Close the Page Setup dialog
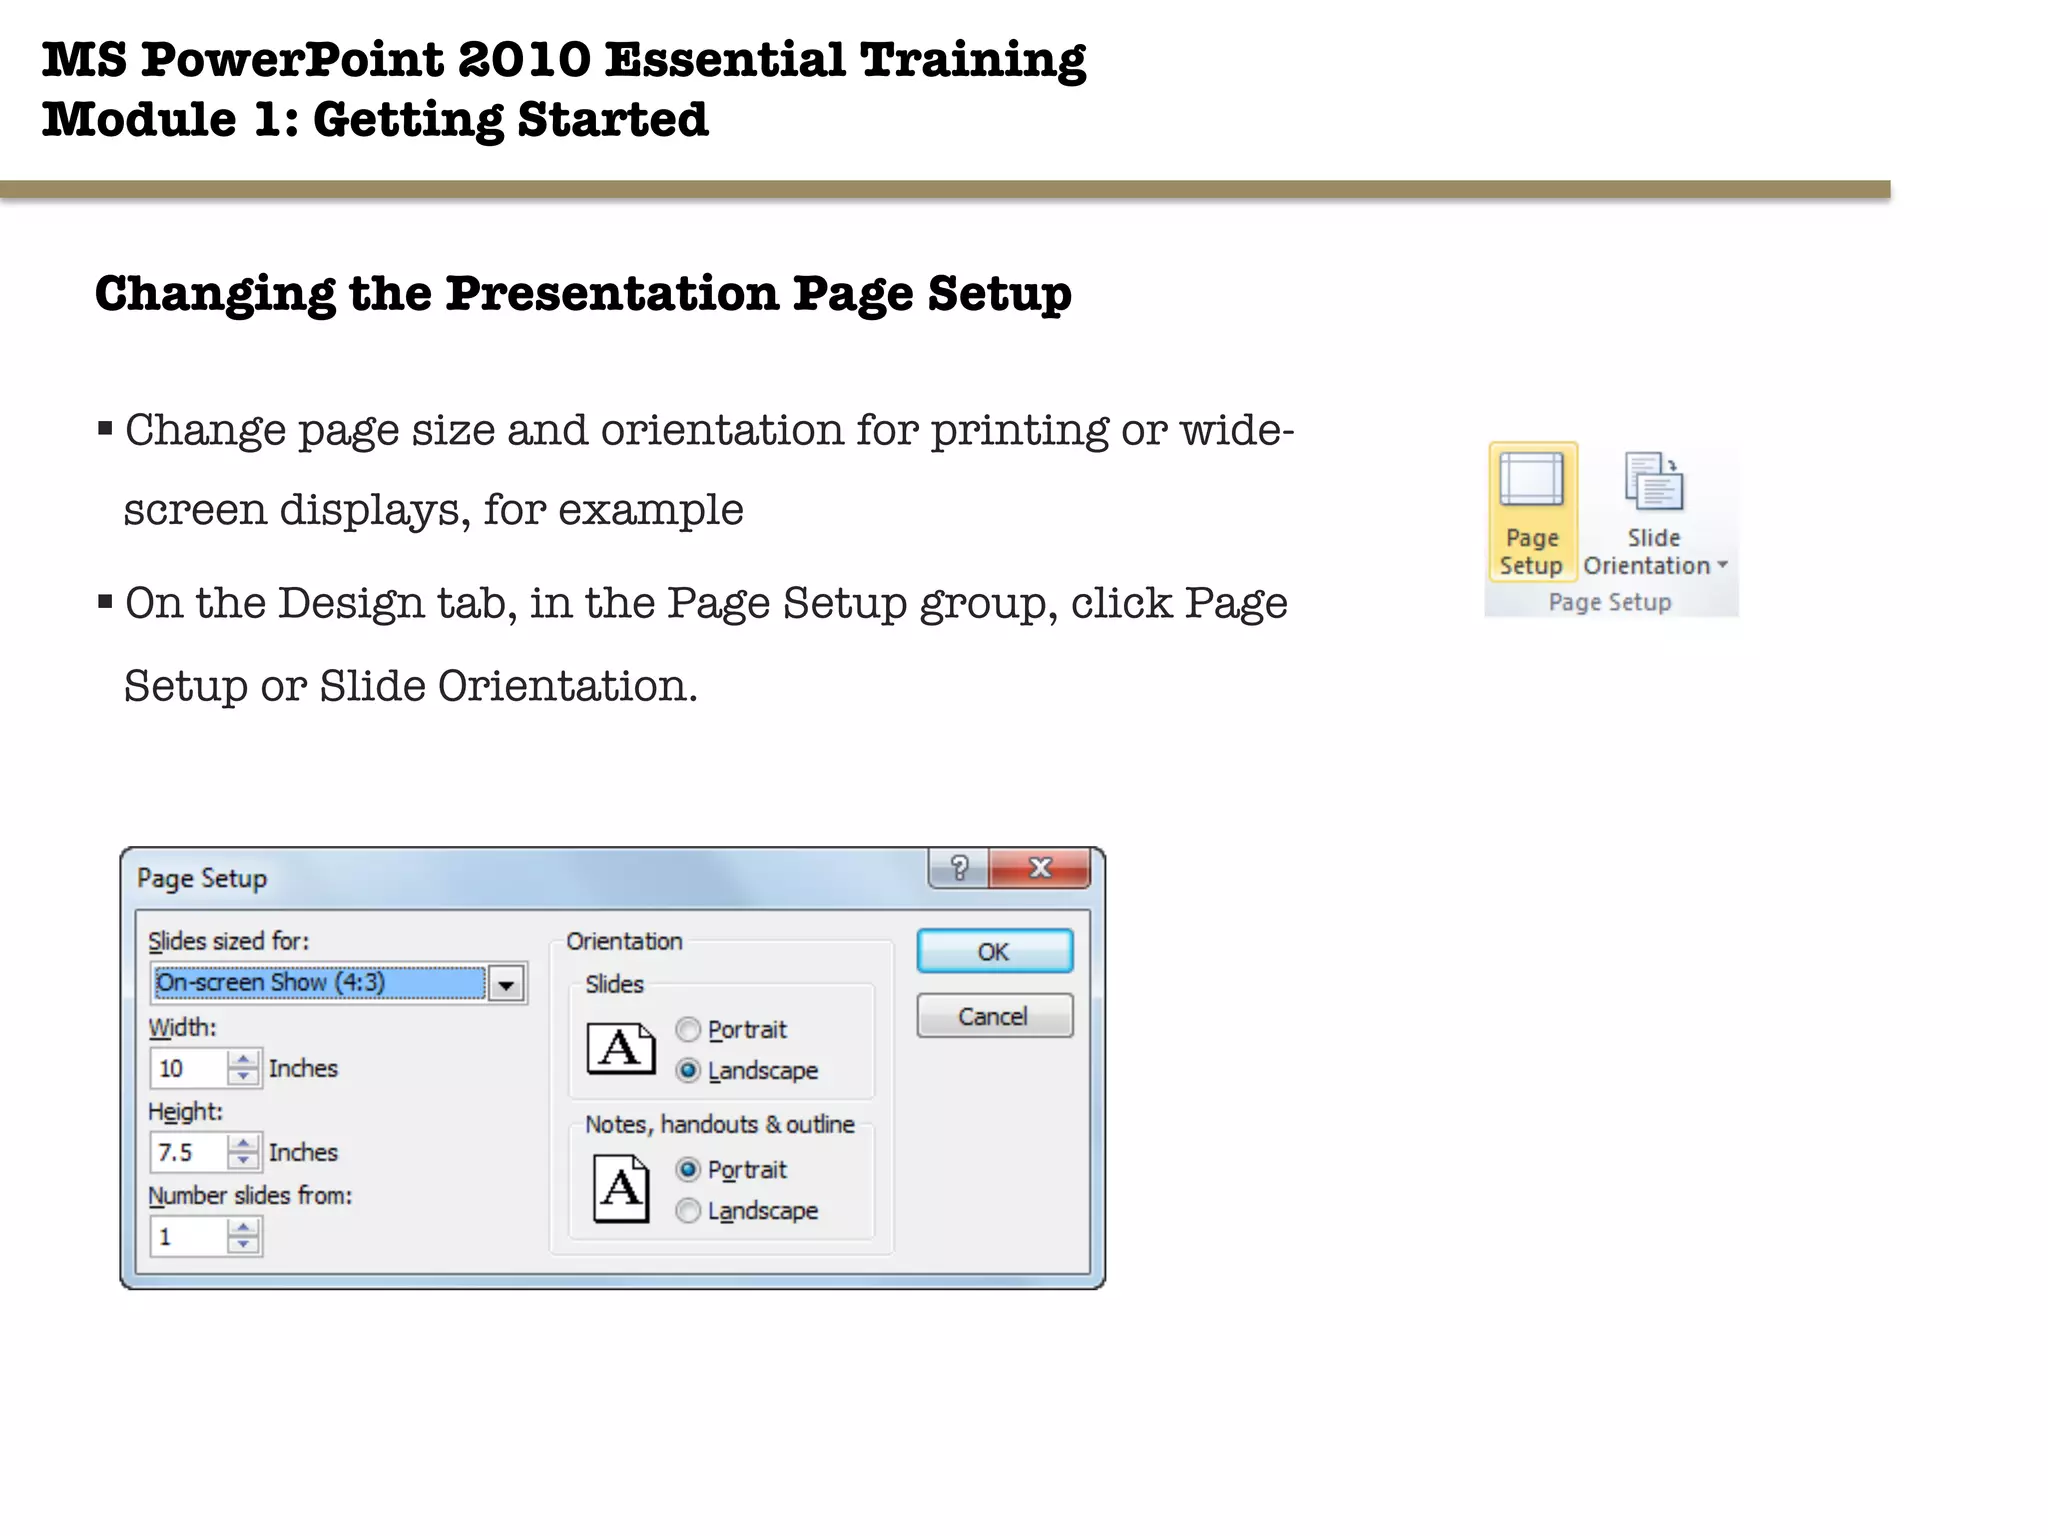The height and width of the screenshot is (1536, 2048). tap(1040, 868)
